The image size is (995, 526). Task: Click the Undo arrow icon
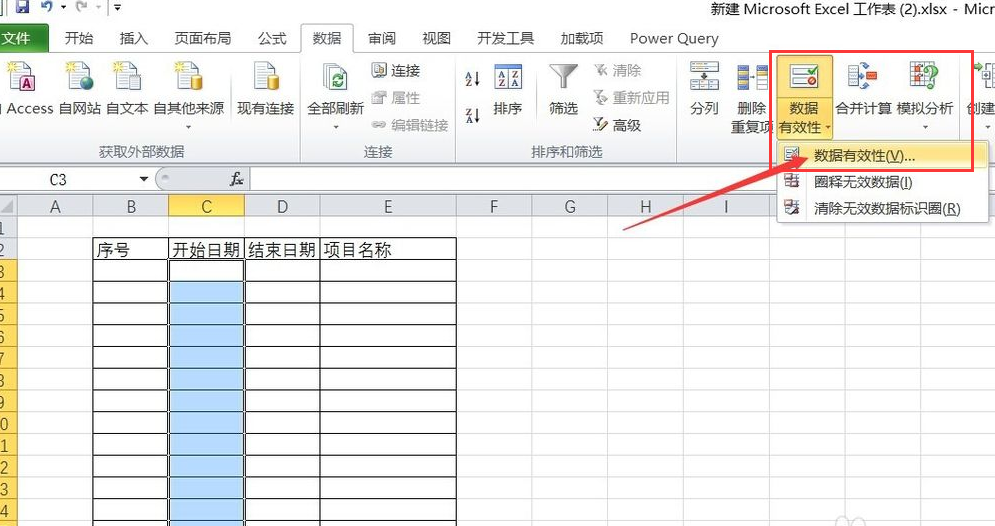click(x=46, y=7)
